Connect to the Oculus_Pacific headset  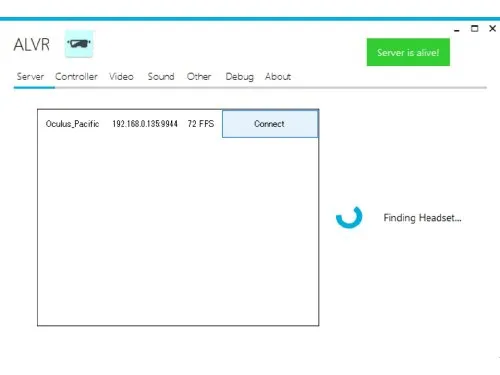270,124
